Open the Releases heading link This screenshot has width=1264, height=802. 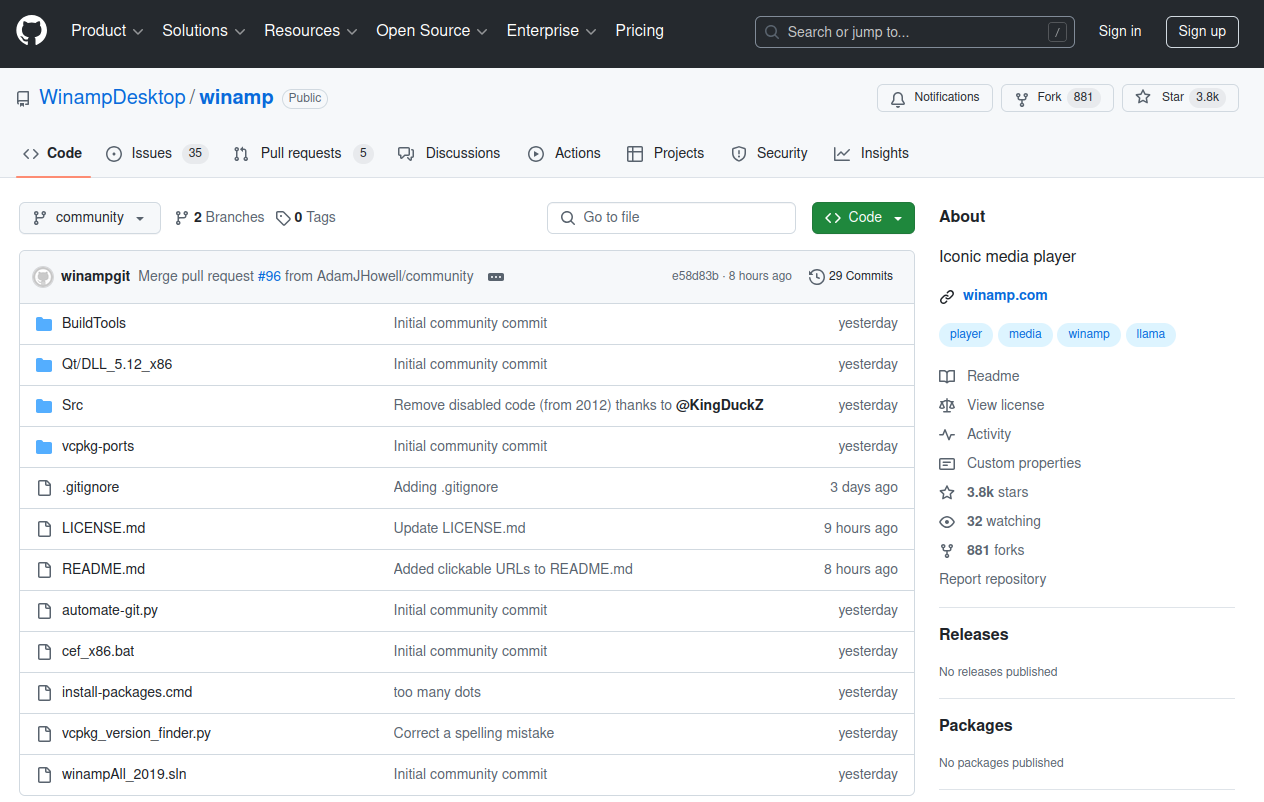coord(973,635)
